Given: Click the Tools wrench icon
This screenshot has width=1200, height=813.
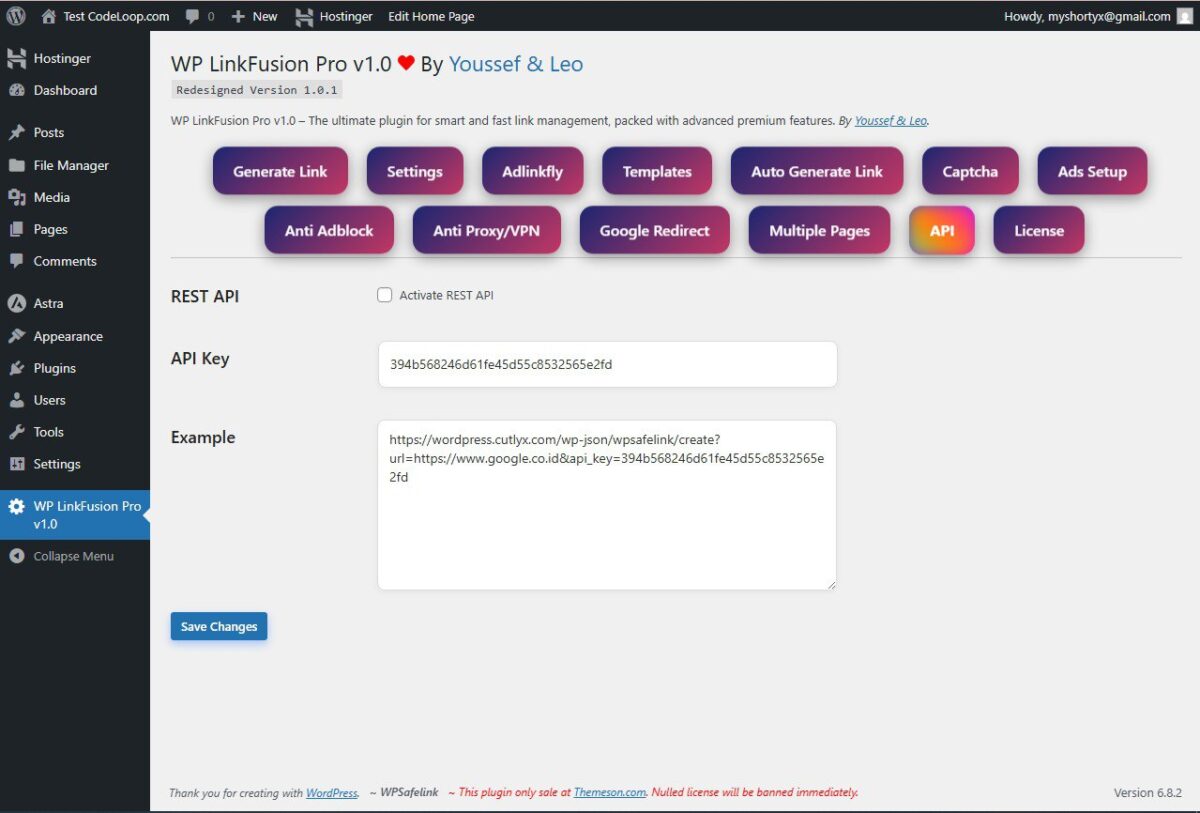Looking at the screenshot, I should click(x=17, y=432).
